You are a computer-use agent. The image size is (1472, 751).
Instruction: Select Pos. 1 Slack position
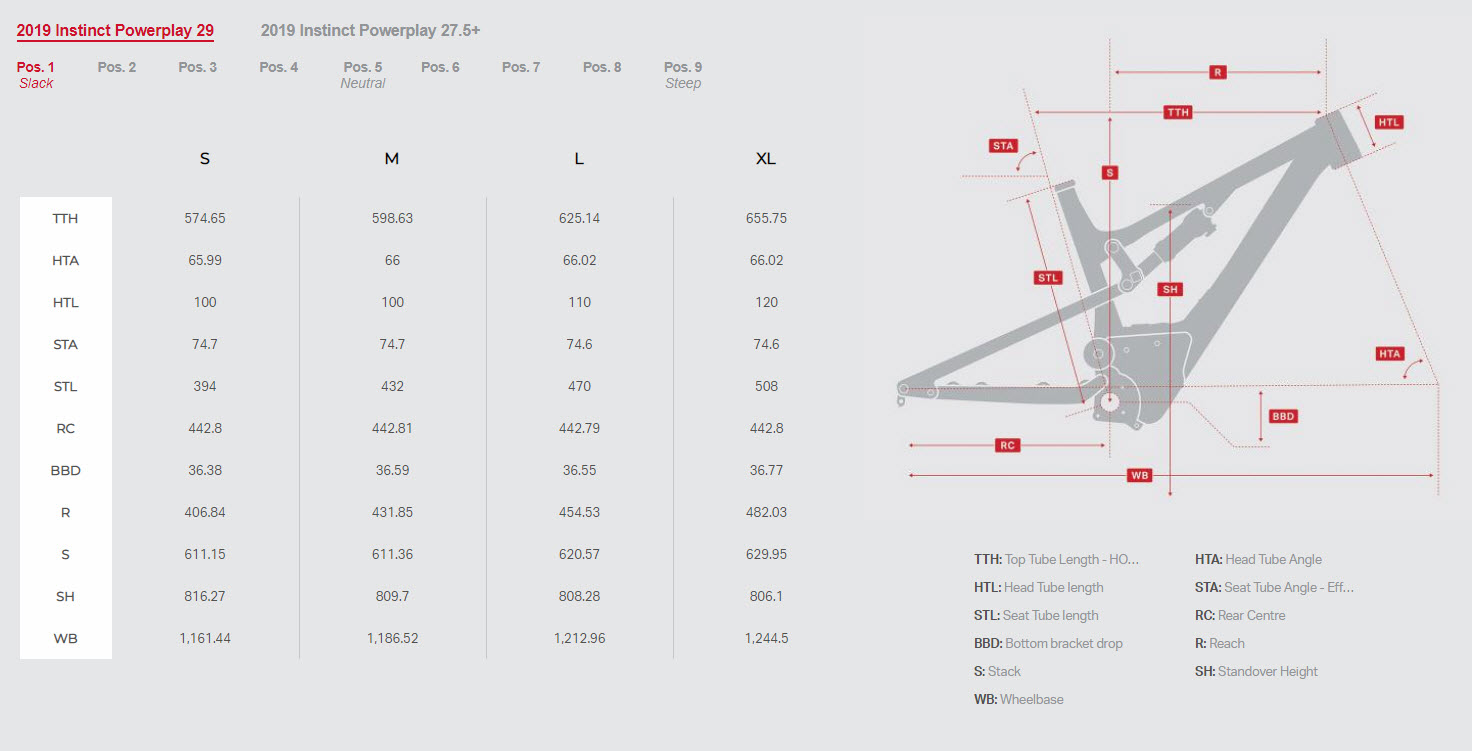pyautogui.click(x=36, y=75)
